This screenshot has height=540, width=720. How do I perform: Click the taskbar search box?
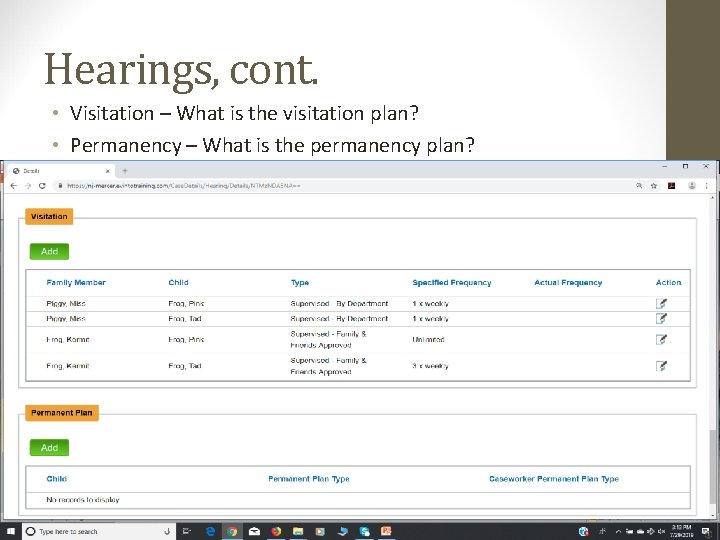[x=99, y=531]
